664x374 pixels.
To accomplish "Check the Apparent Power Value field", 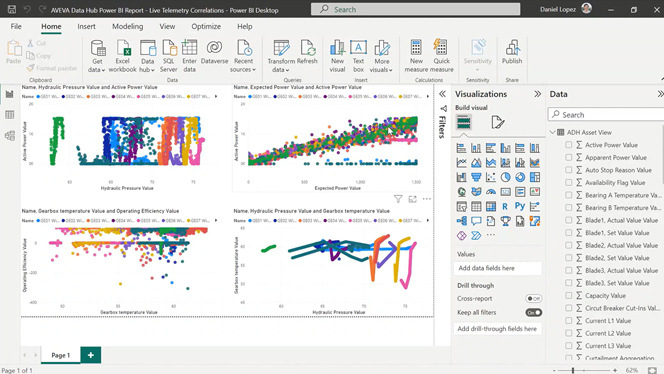I will (x=569, y=157).
